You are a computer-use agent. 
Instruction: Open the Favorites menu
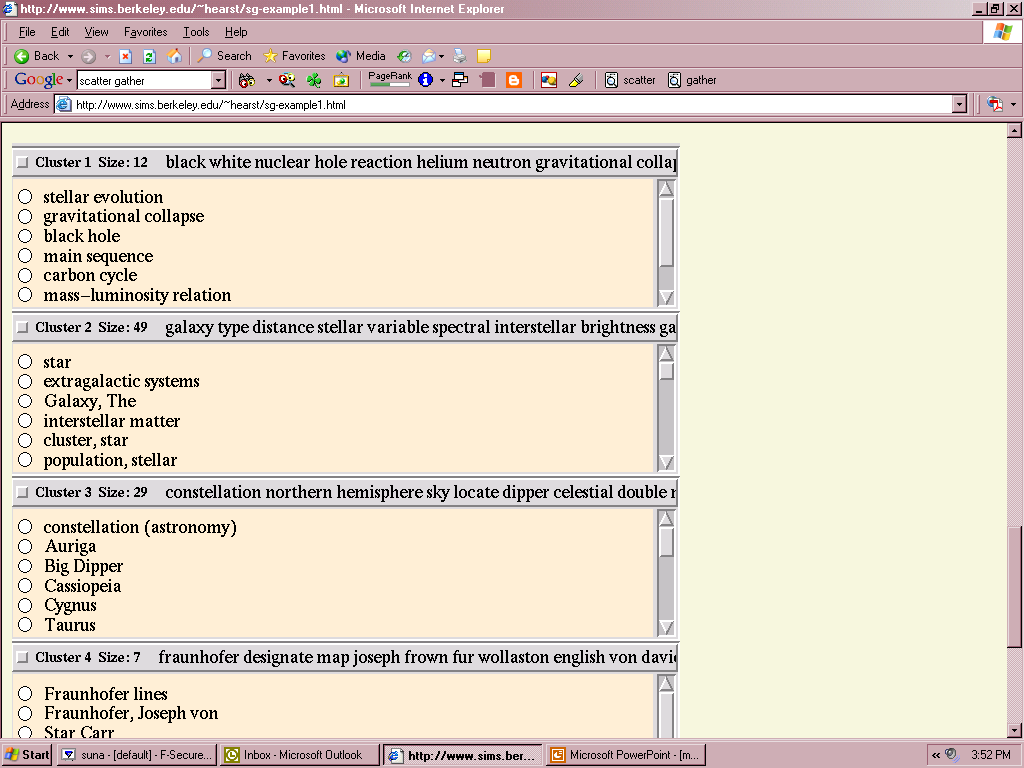coord(145,32)
